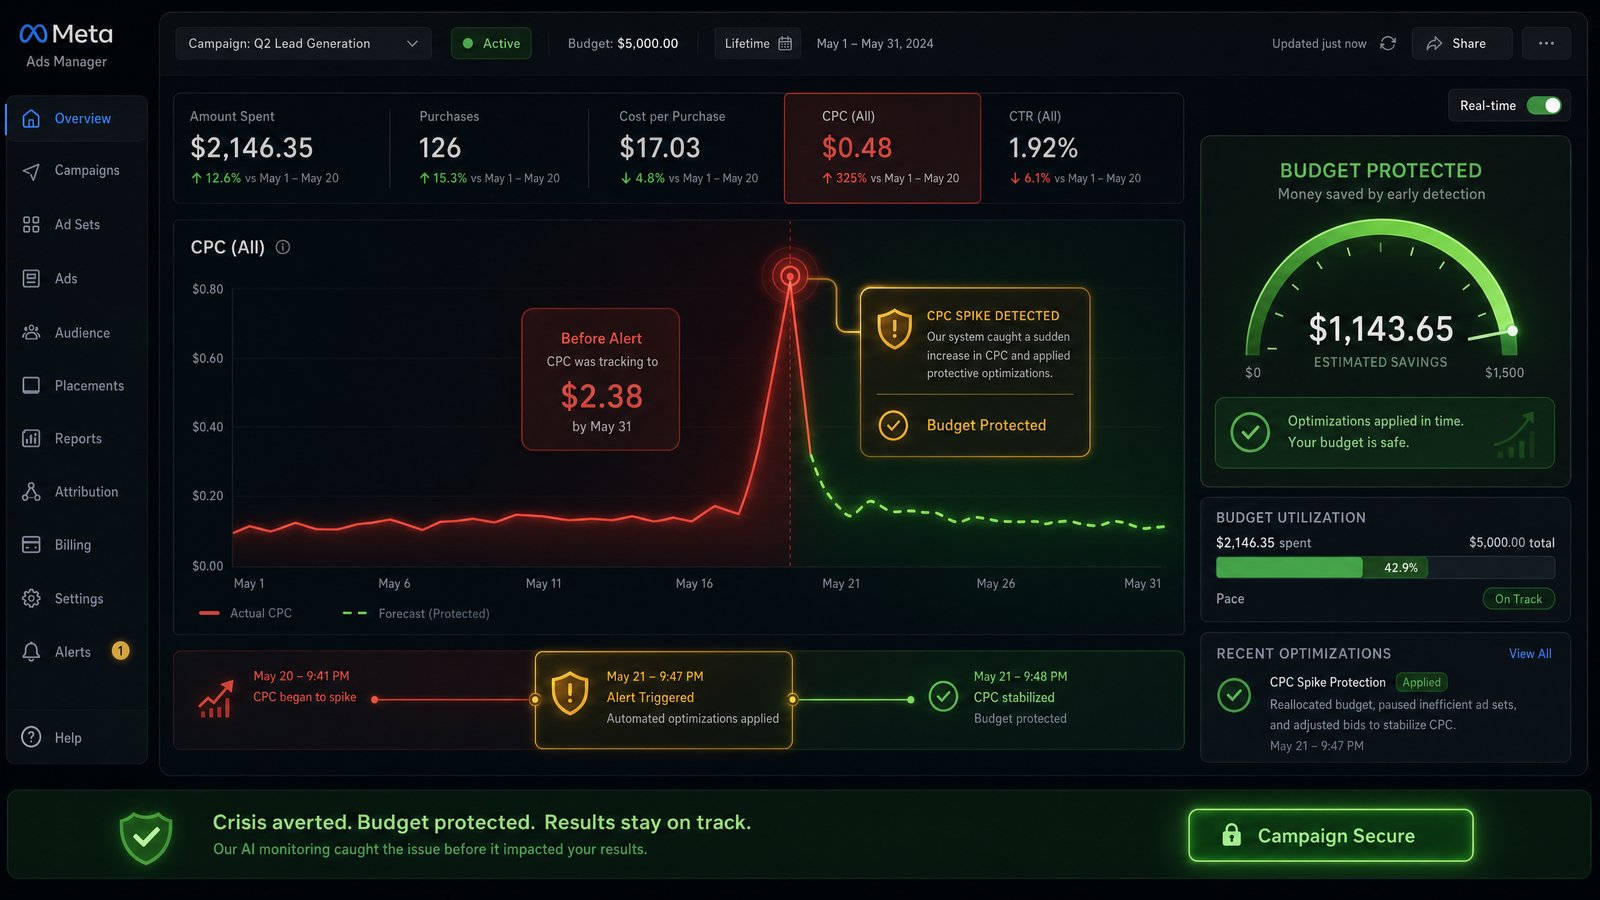The height and width of the screenshot is (900, 1600).
Task: Click the Alert Triggered timeline card
Action: click(x=664, y=700)
